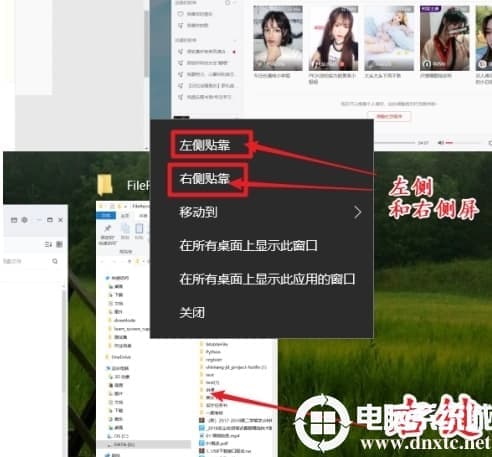492x457 pixels.
Task: Click the sort icon in left window toolbar
Action: (x=48, y=244)
